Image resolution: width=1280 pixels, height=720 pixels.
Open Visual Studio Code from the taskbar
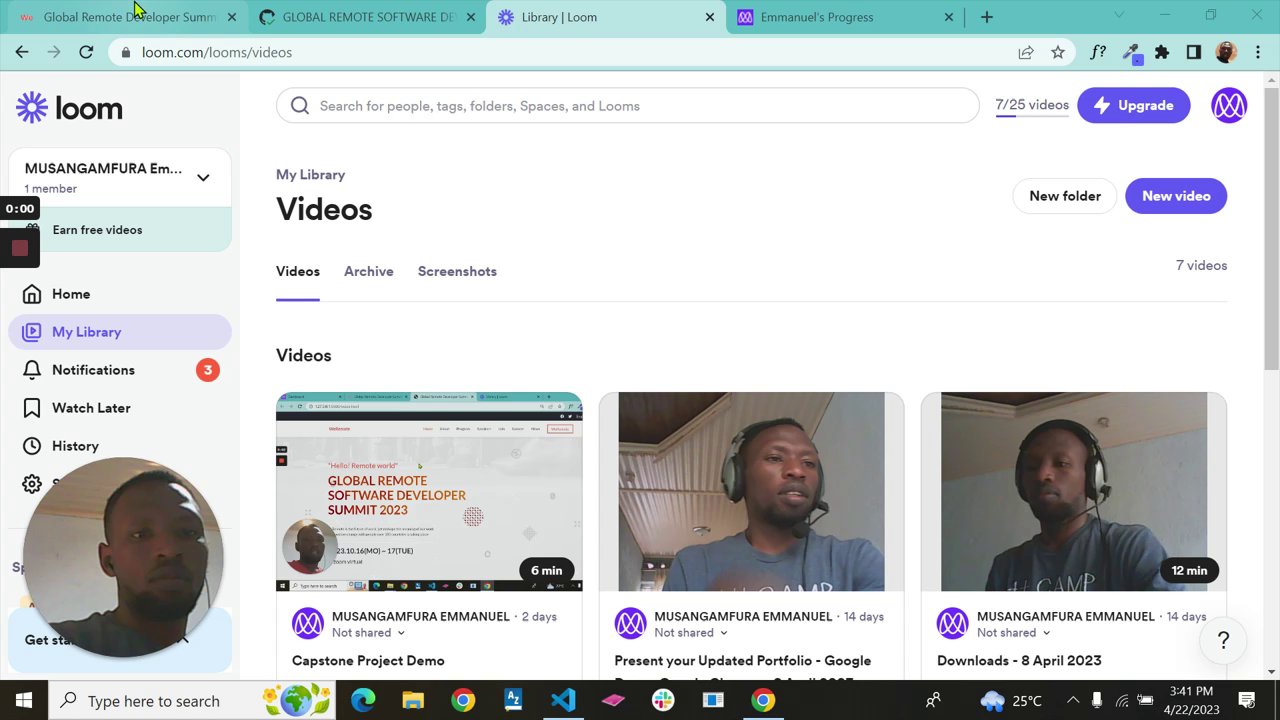pos(563,700)
